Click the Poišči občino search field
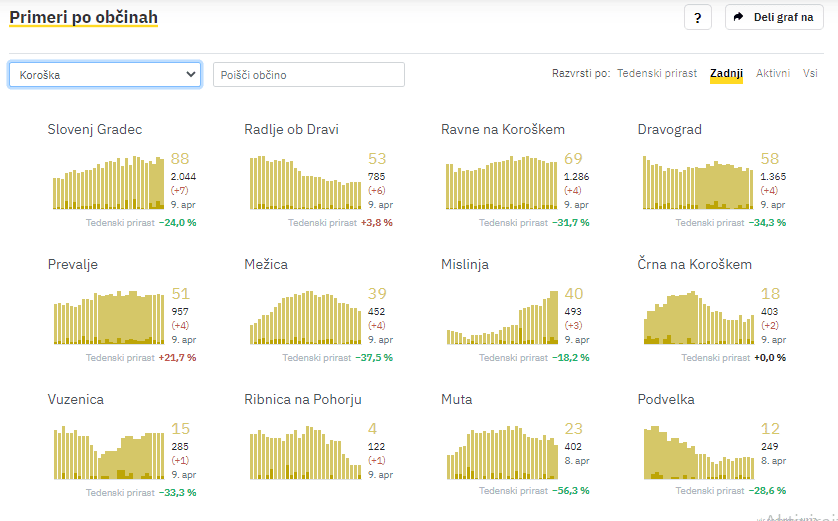 308,75
